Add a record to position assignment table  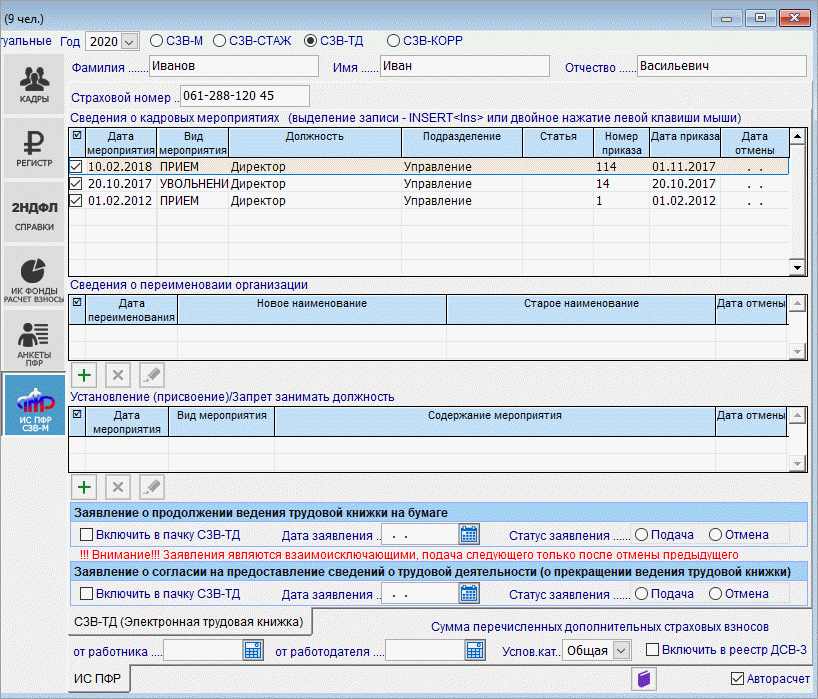(x=84, y=487)
